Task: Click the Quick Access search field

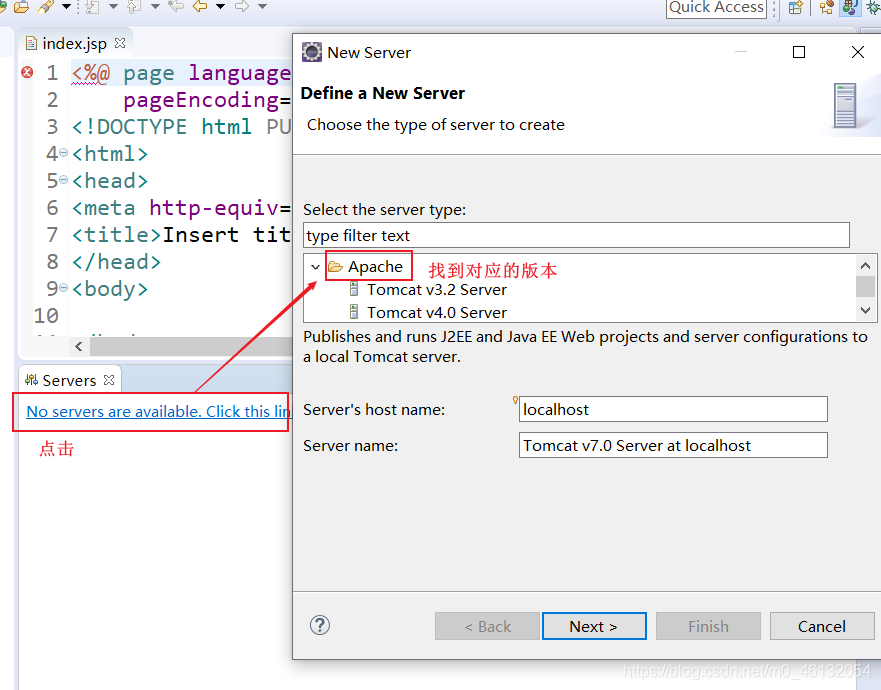Action: [x=716, y=8]
